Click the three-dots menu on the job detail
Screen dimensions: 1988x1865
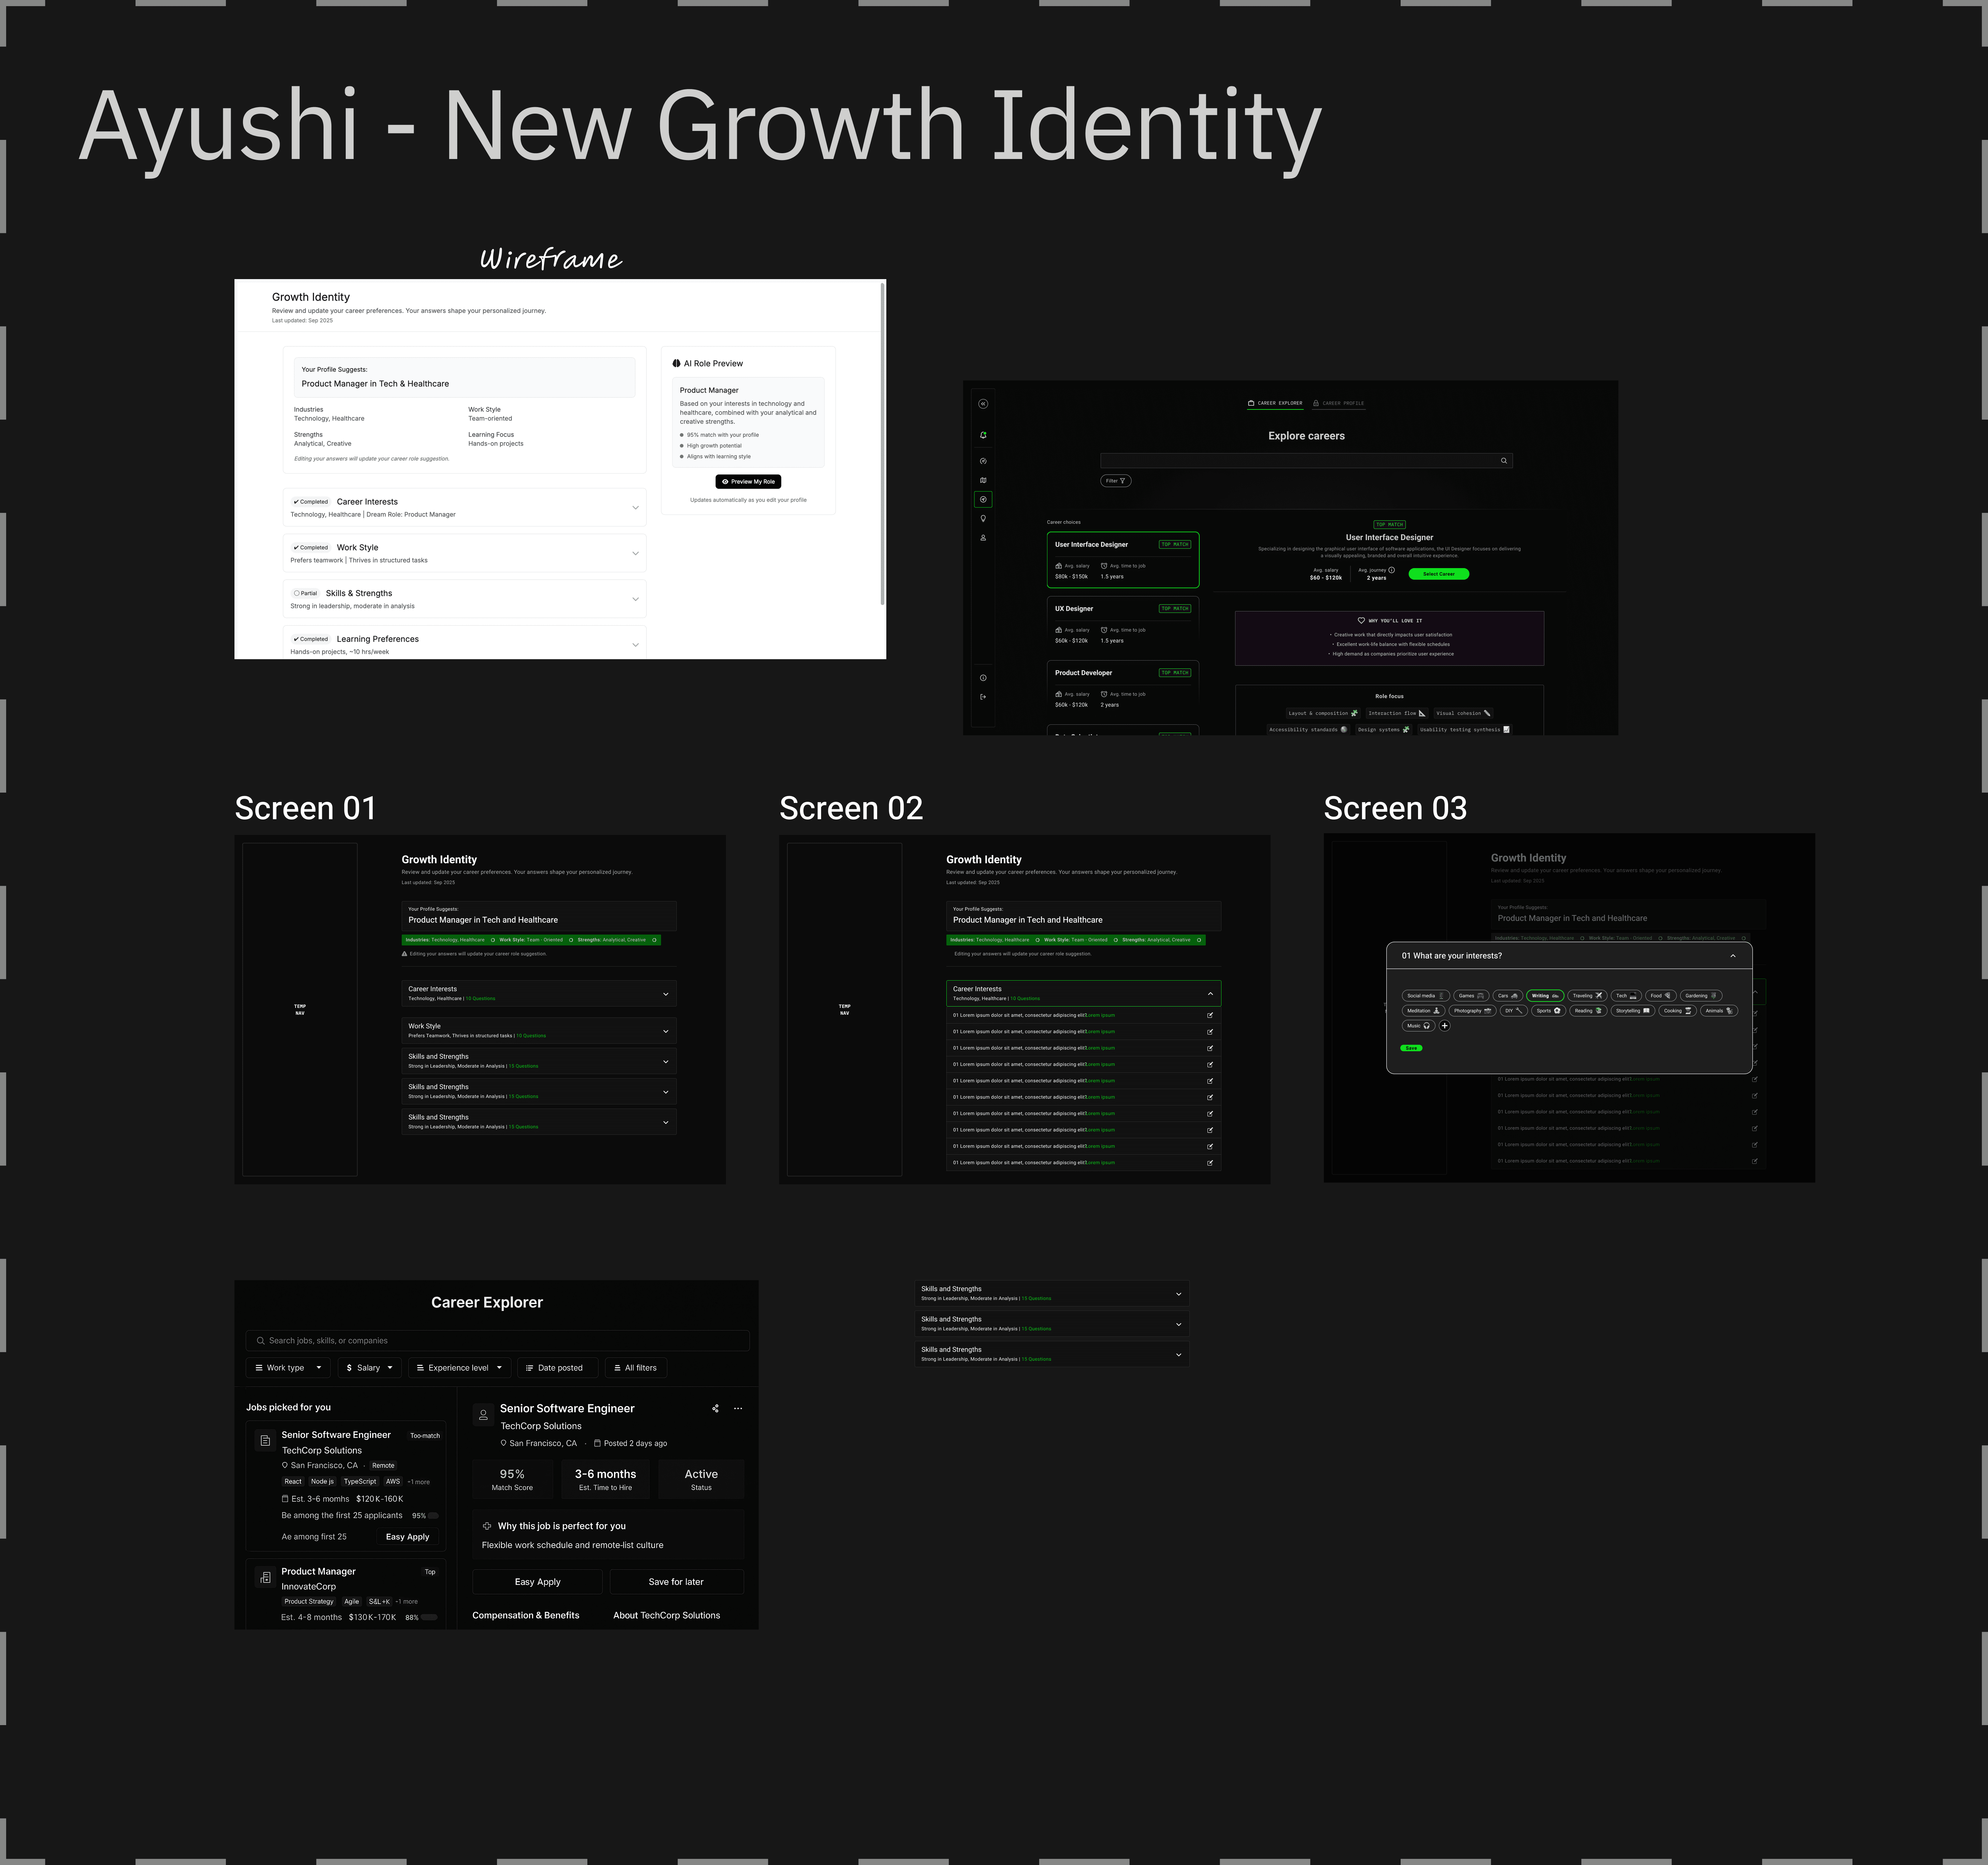click(x=738, y=1408)
